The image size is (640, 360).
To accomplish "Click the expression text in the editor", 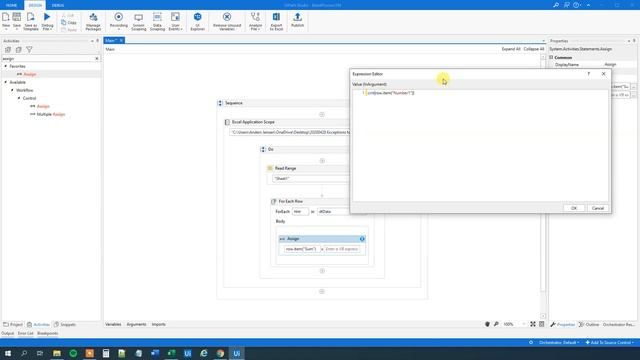I will 391,93.
